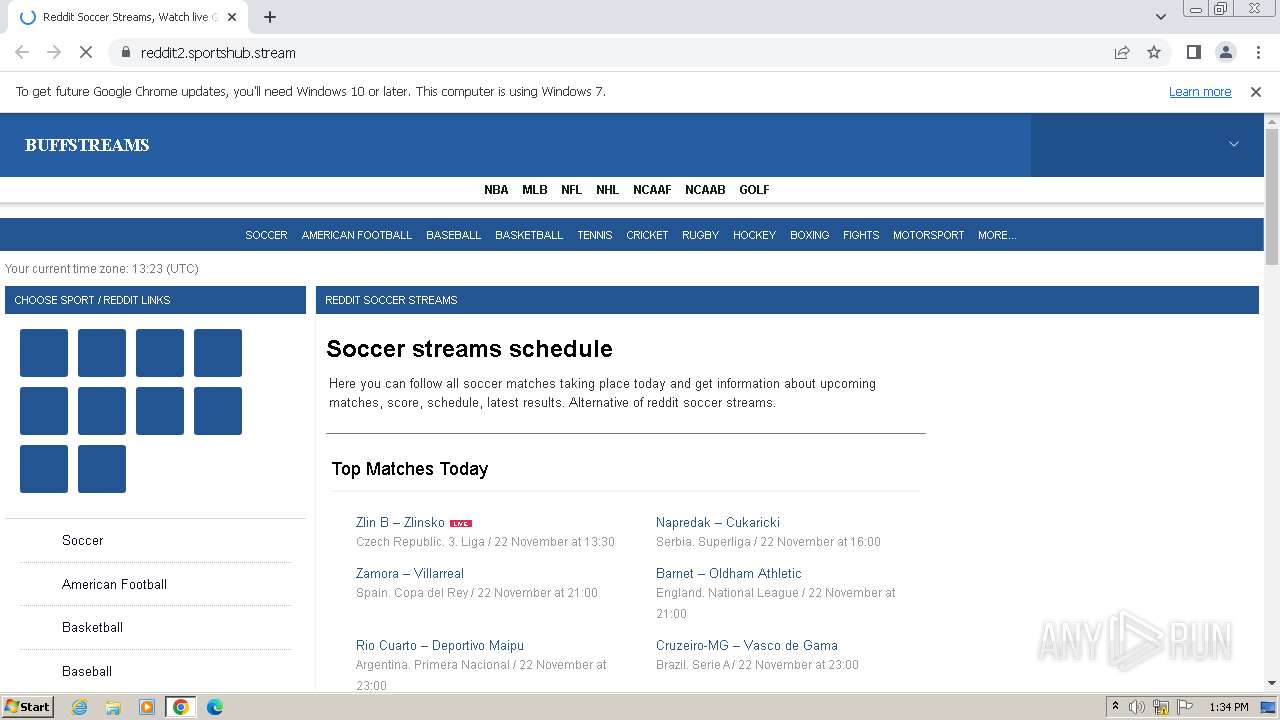The width and height of the screenshot is (1280, 720).
Task: Open the Napredak – Cukaricki match
Action: (718, 522)
